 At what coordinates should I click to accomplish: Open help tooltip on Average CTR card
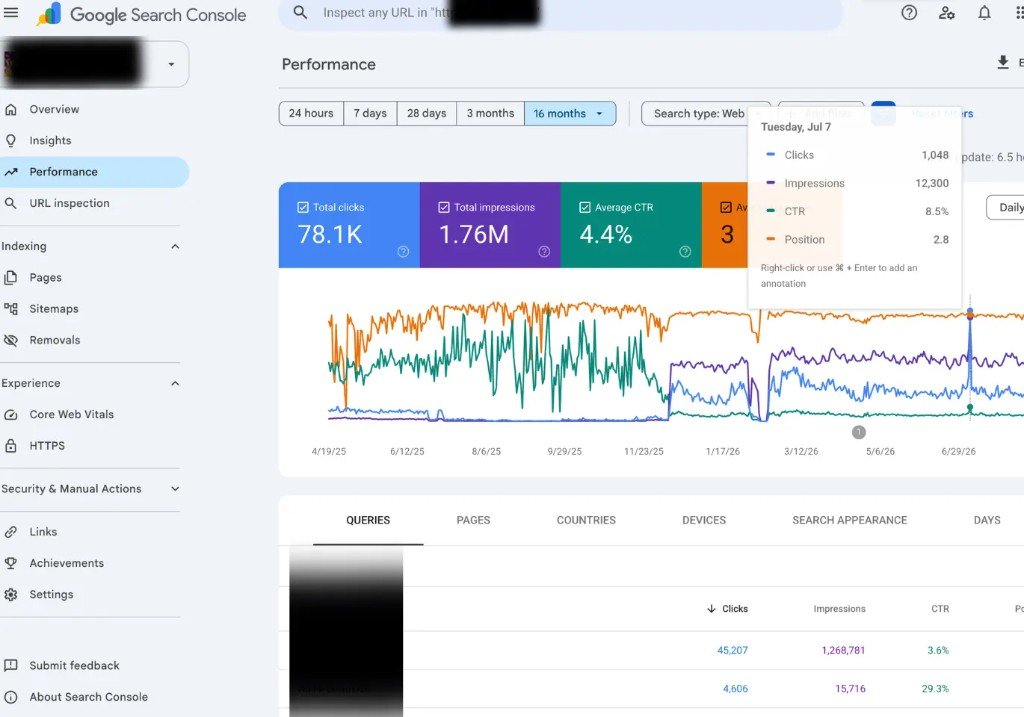pyautogui.click(x=685, y=251)
